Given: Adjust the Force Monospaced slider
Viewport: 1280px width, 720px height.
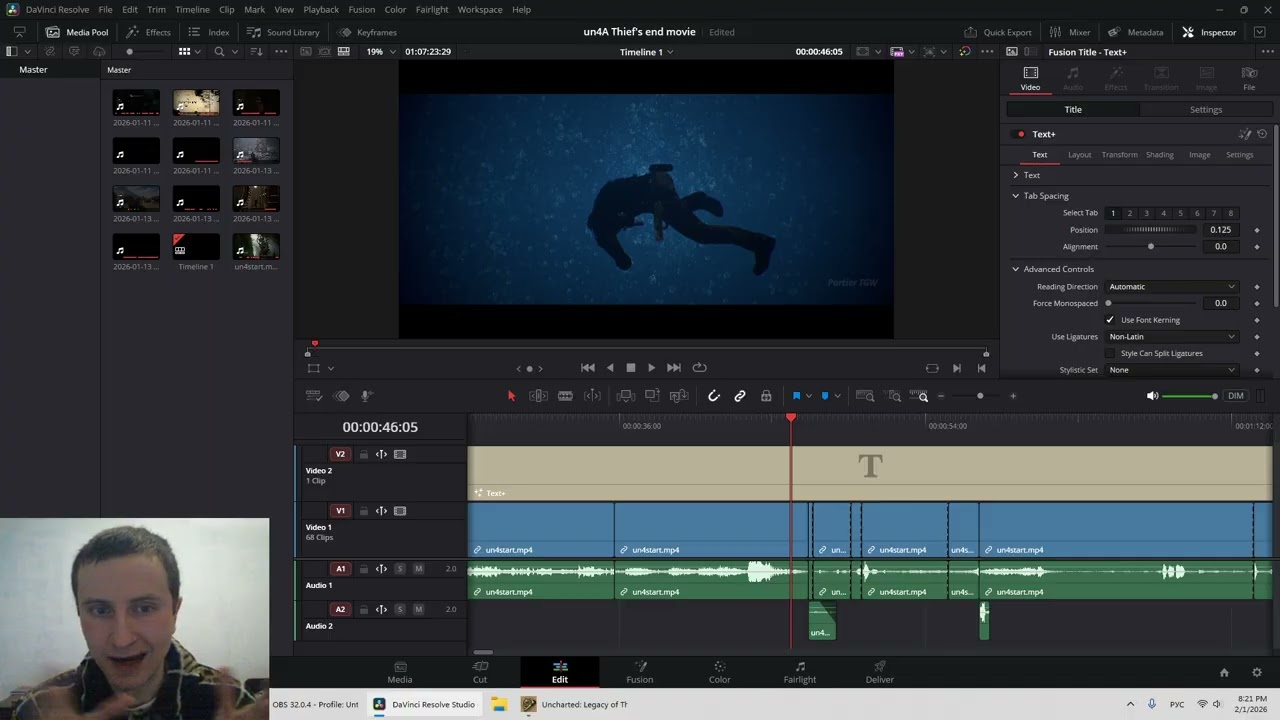Looking at the screenshot, I should click(1150, 303).
